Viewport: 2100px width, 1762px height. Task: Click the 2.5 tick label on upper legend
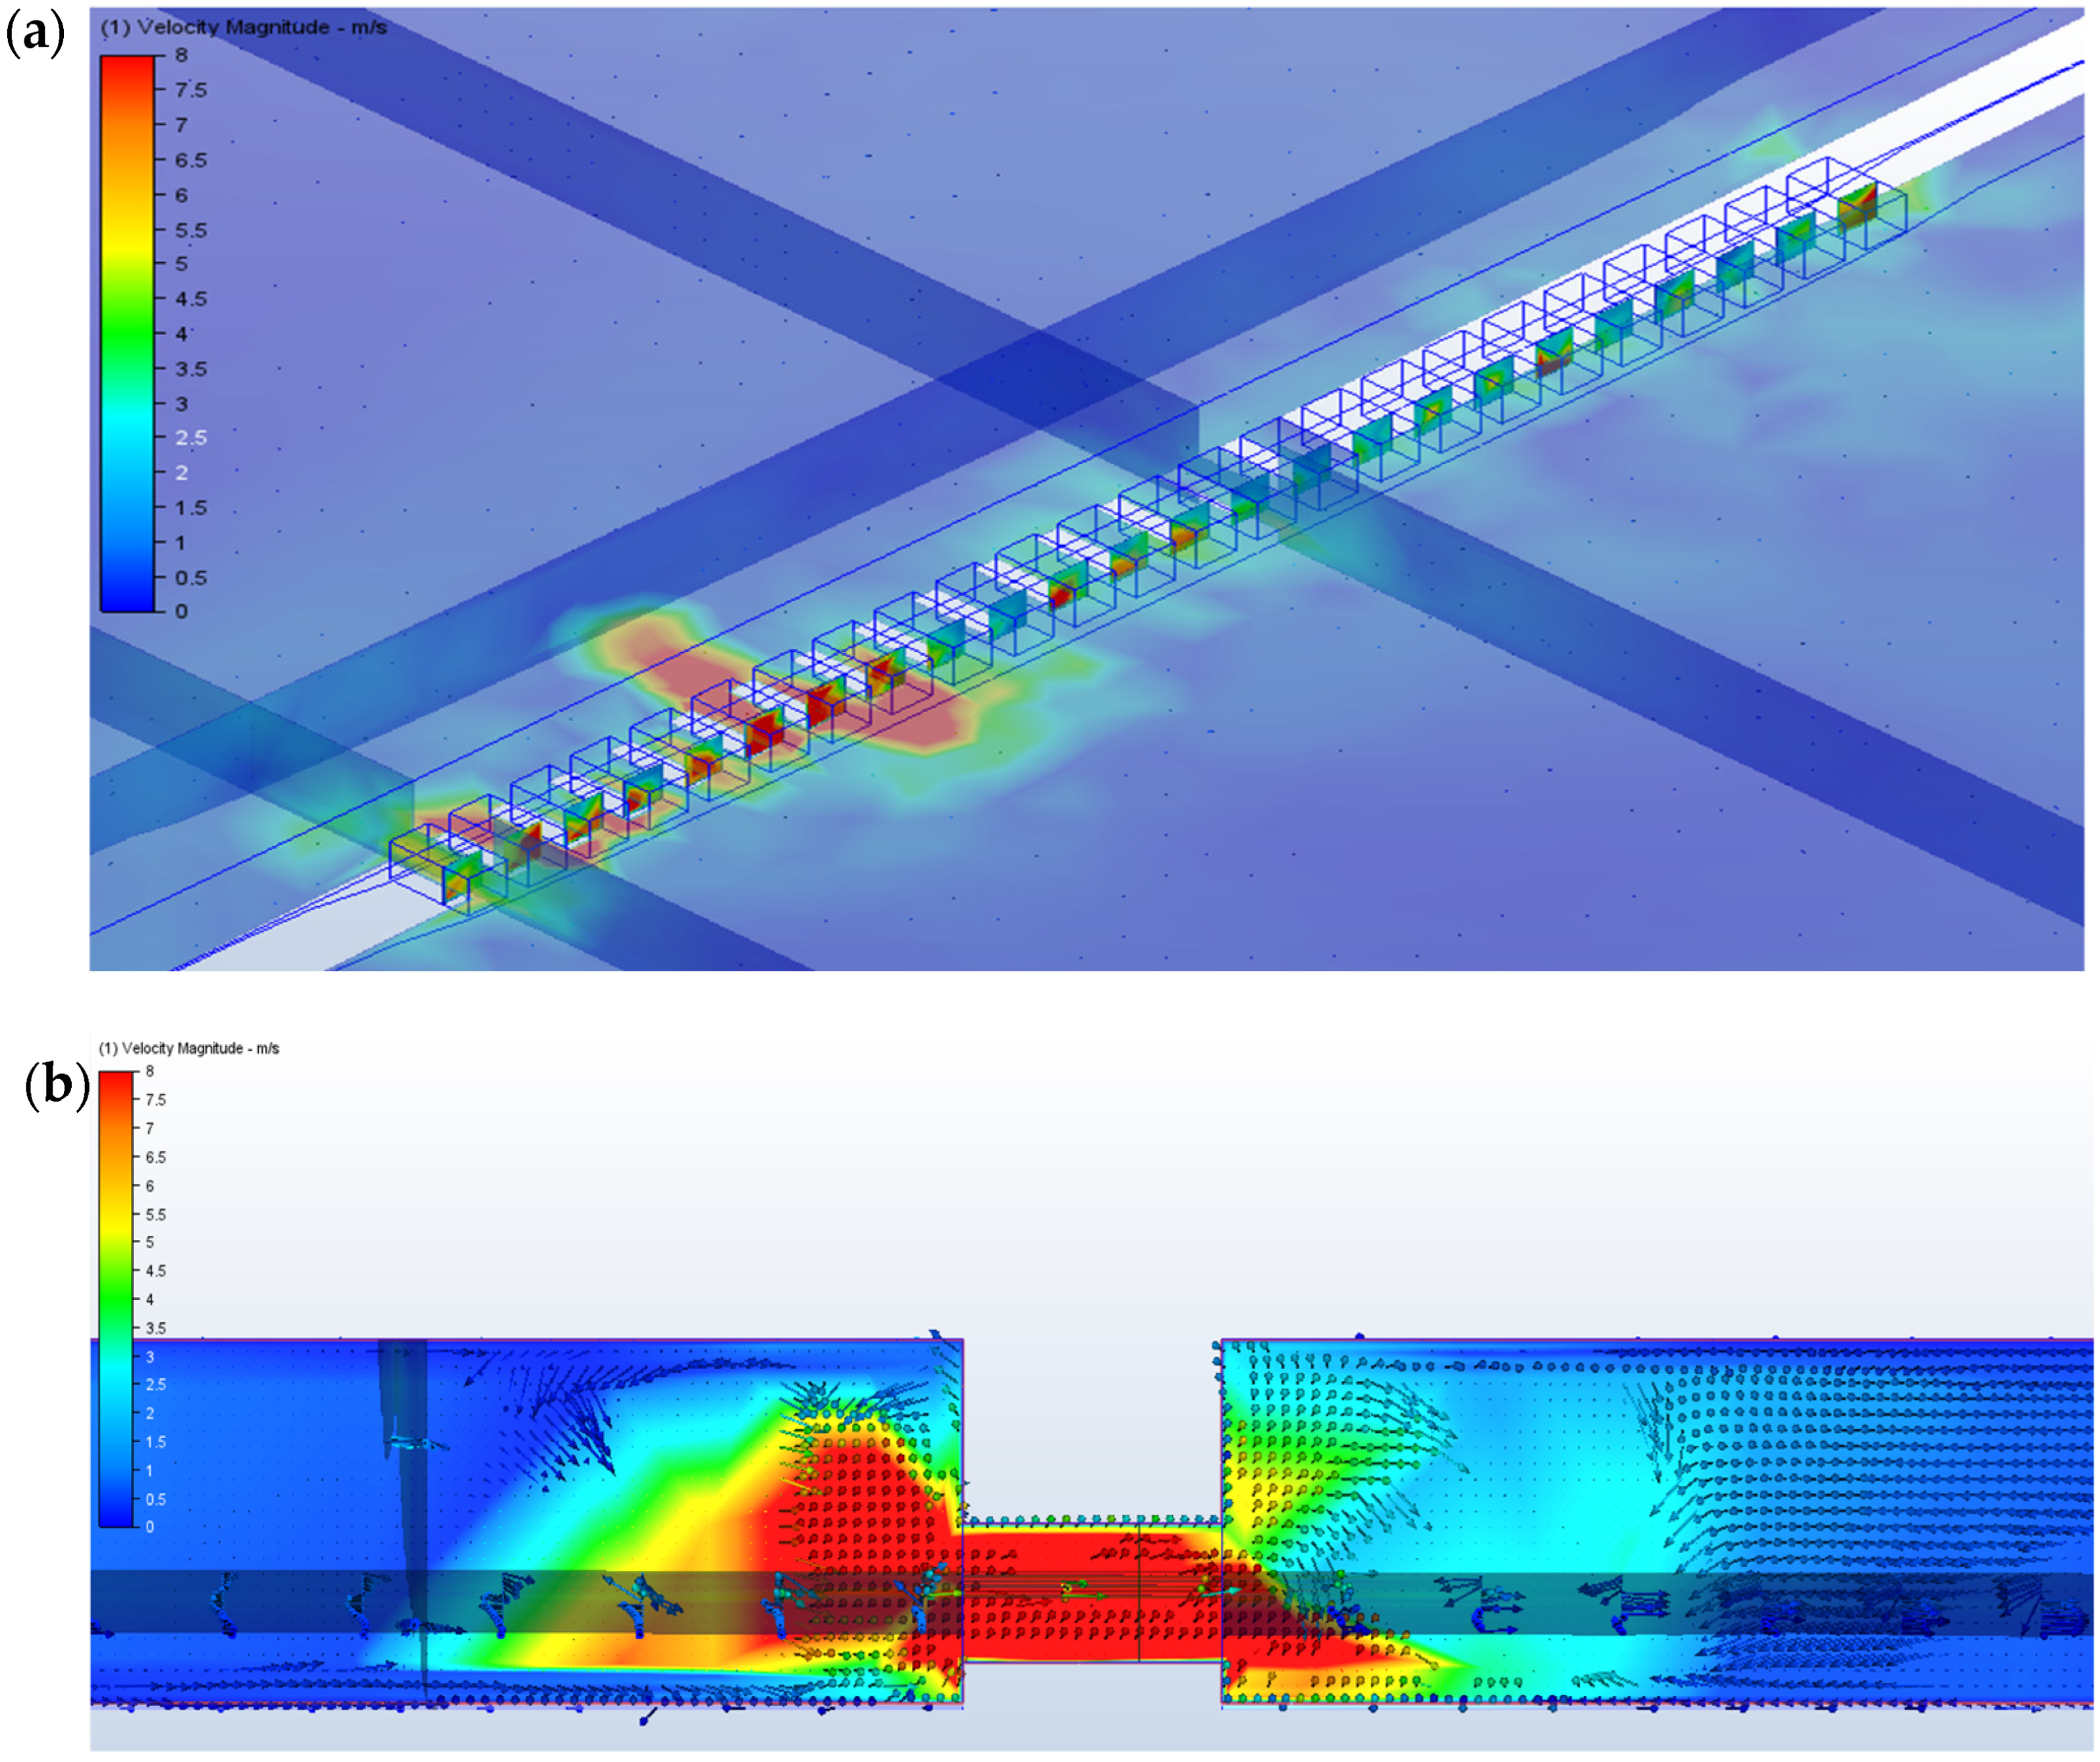point(190,438)
